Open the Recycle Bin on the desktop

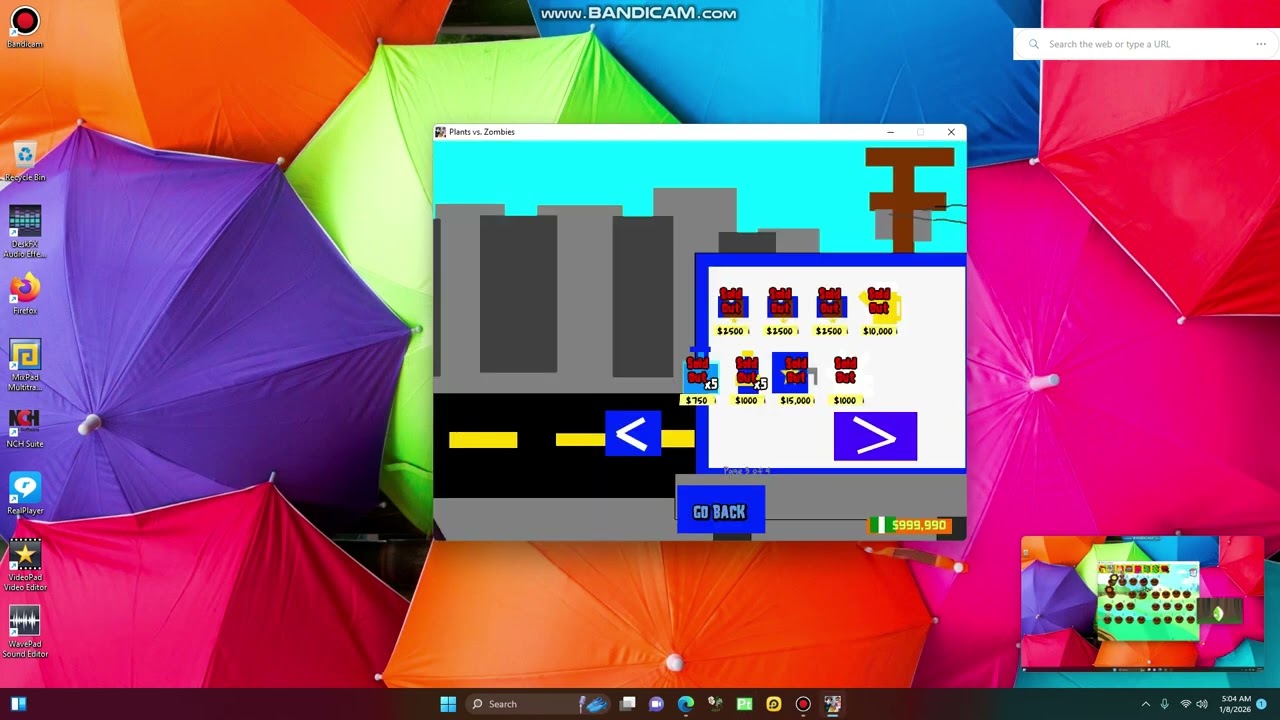click(25, 162)
